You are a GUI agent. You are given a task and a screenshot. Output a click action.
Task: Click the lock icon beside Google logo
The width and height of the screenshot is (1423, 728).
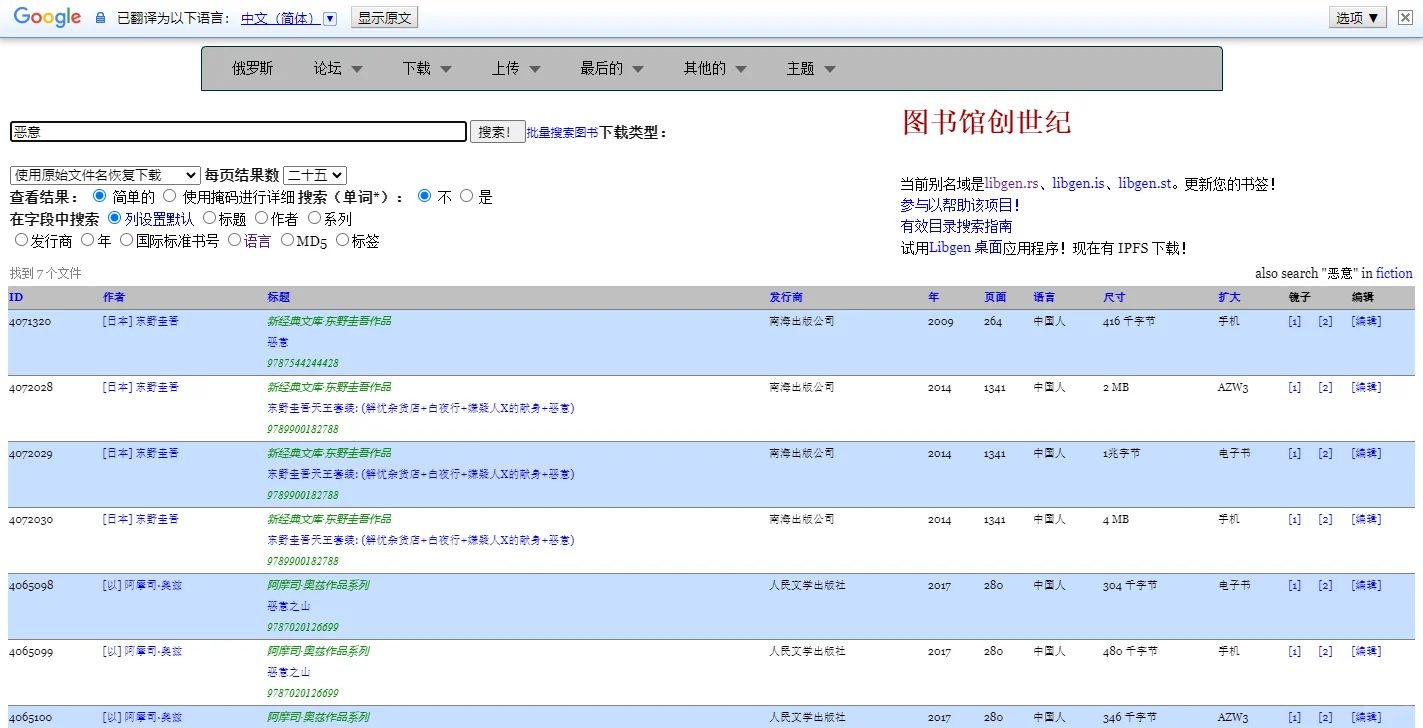[x=100, y=18]
